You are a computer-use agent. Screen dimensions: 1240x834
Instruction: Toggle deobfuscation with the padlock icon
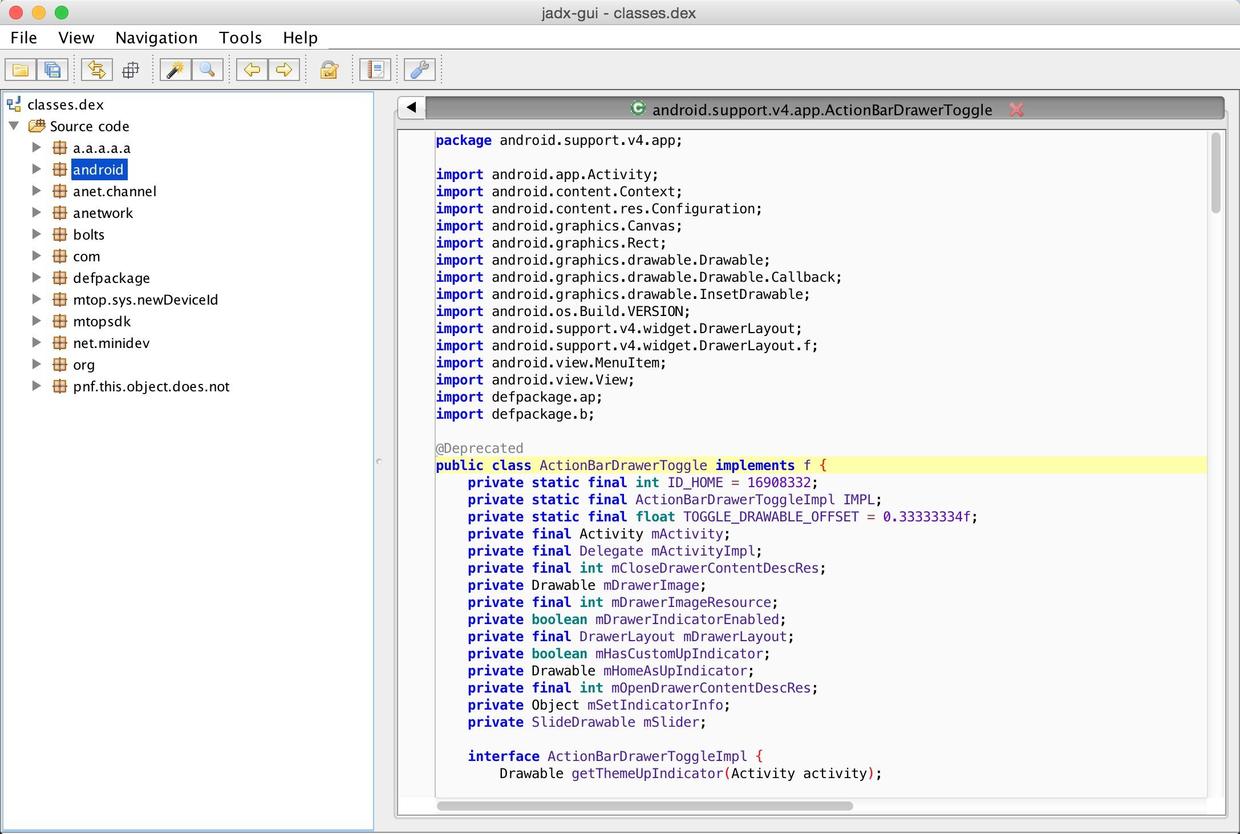(329, 70)
